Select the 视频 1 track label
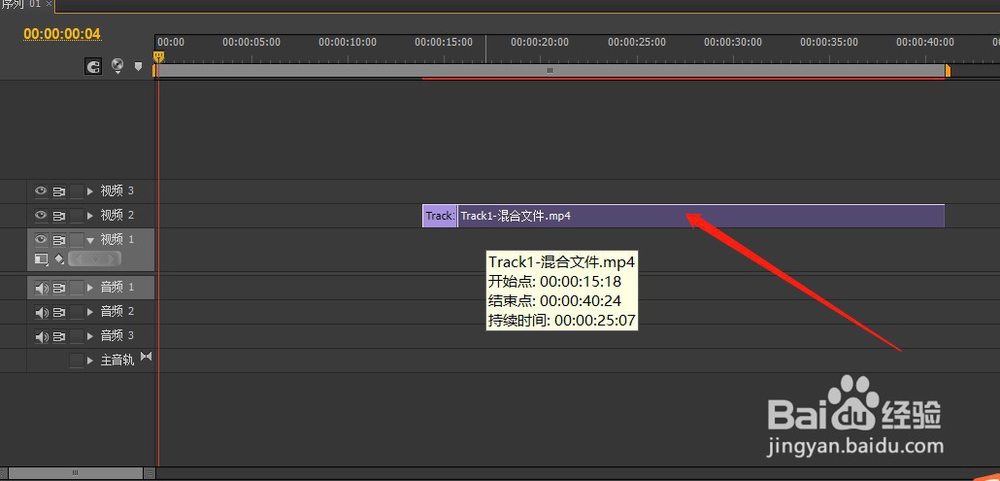This screenshot has height=481, width=1000. [x=117, y=240]
